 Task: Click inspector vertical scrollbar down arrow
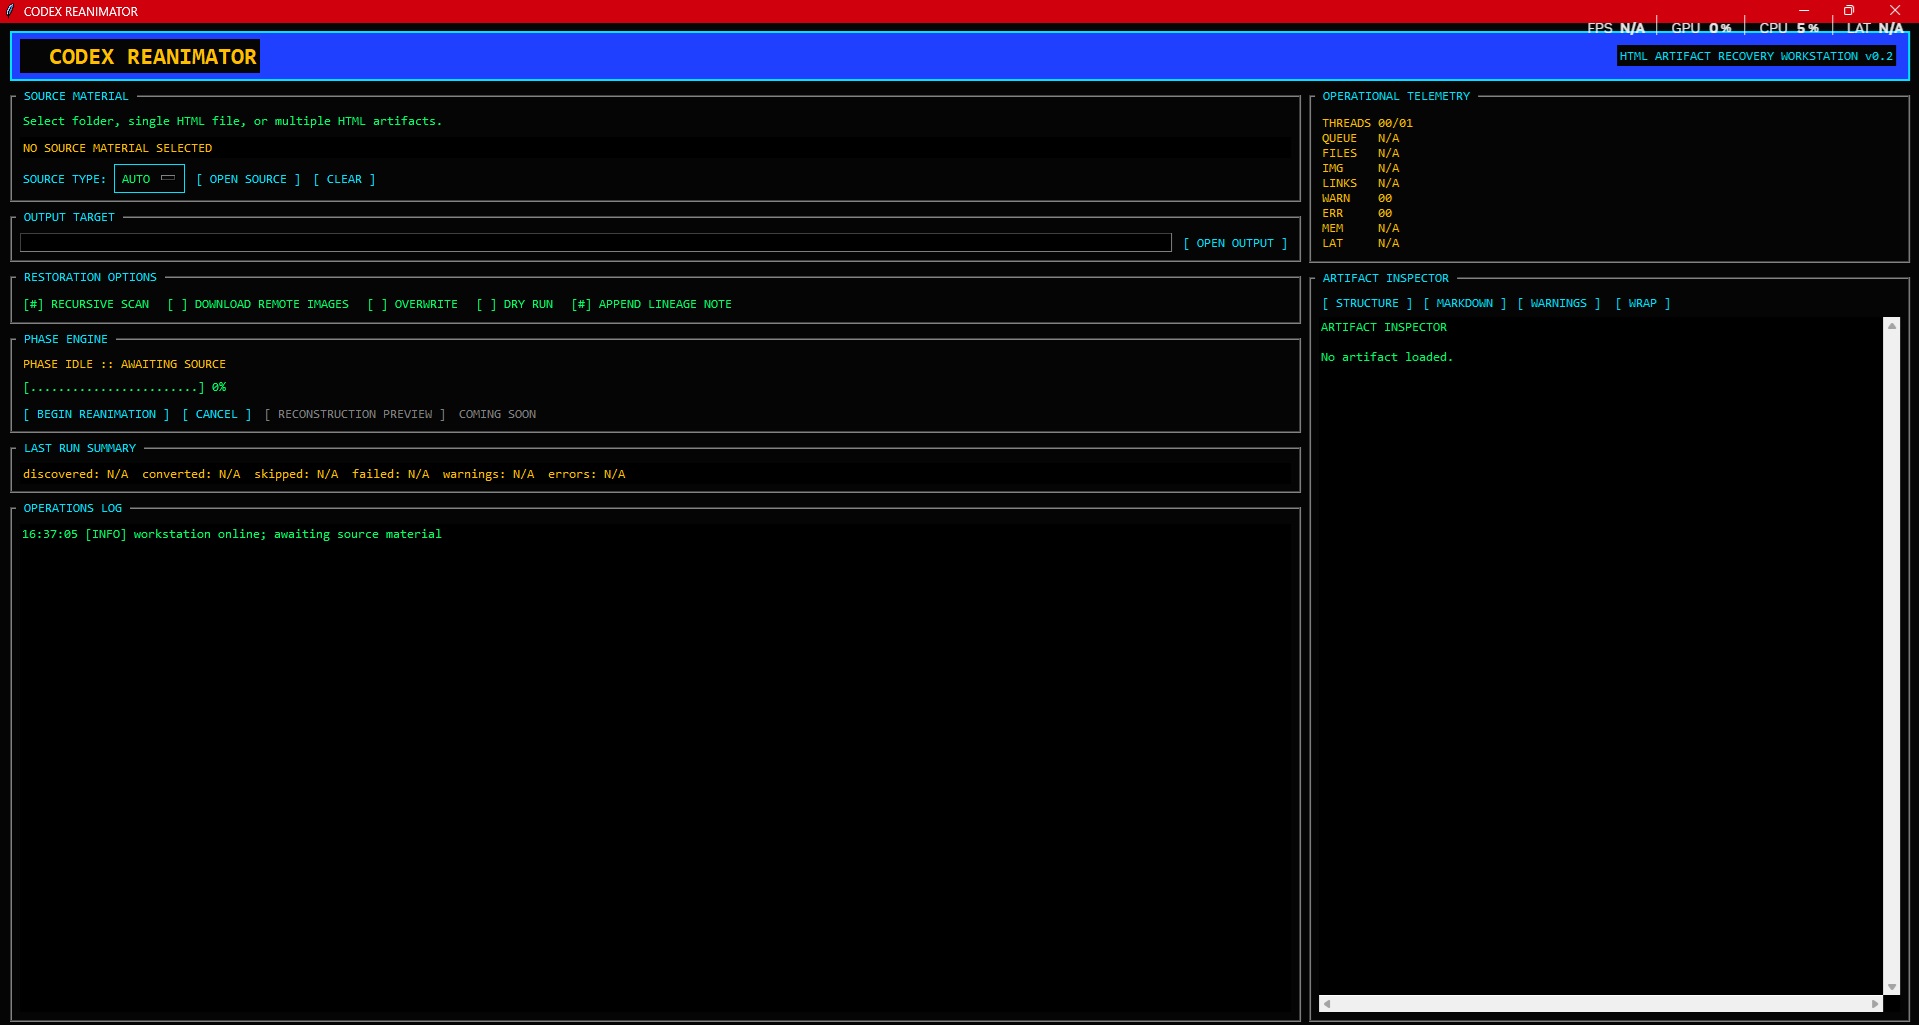coord(1891,987)
